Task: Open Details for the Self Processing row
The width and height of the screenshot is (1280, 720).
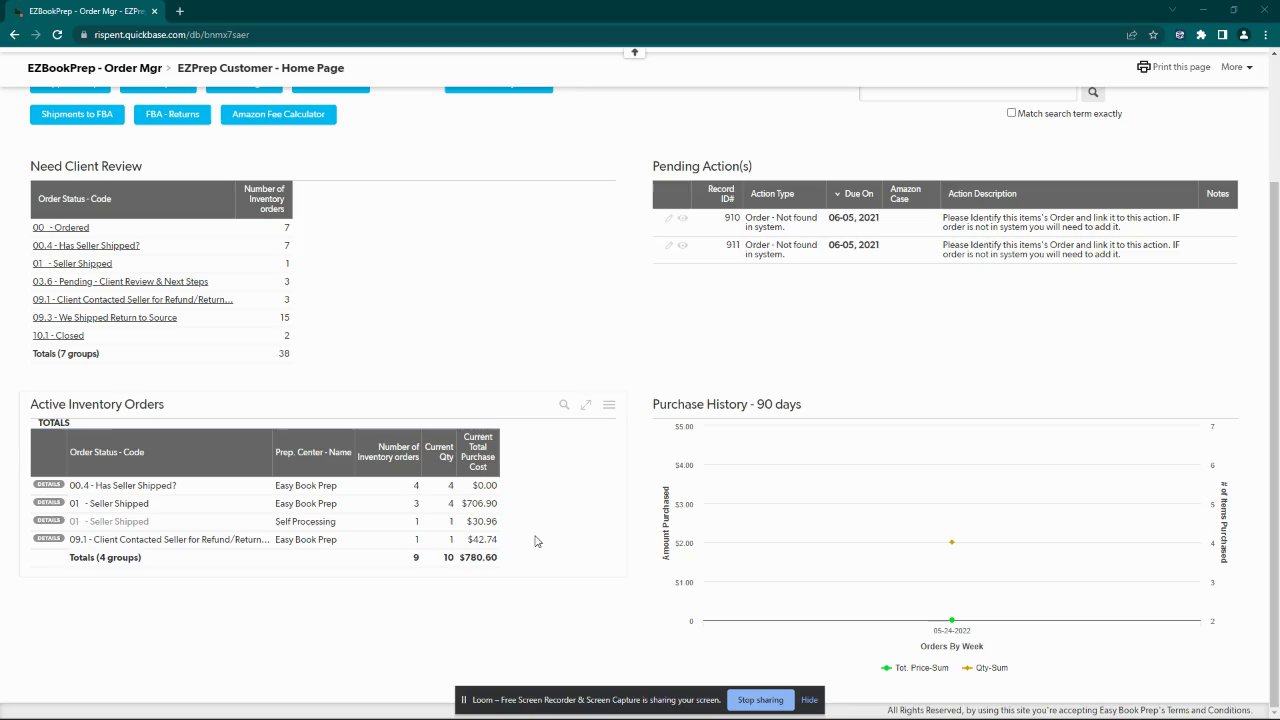Action: click(x=49, y=520)
